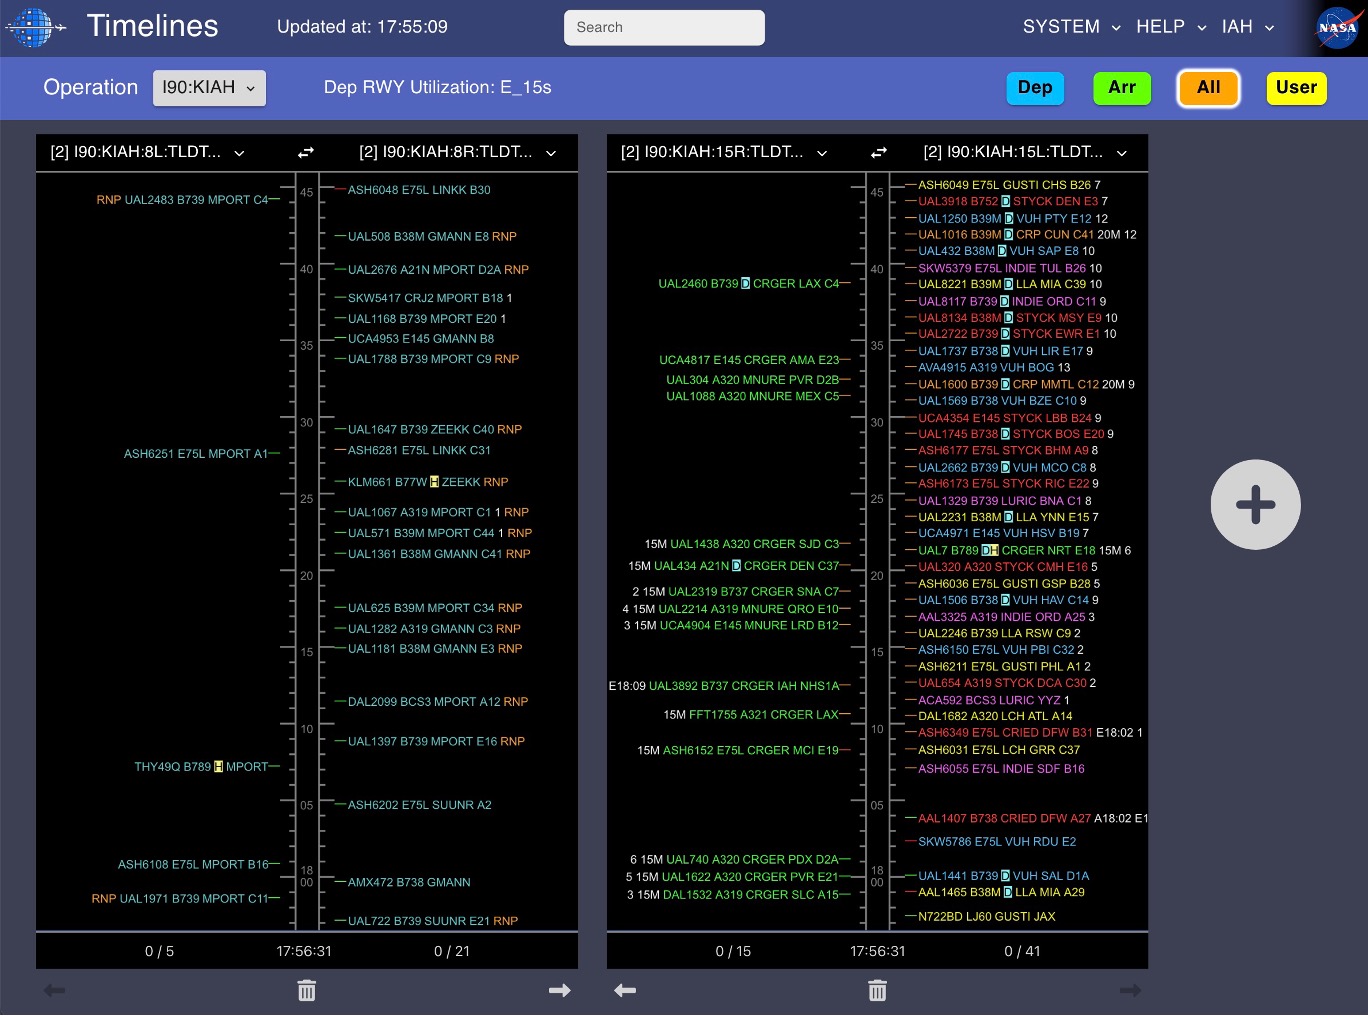This screenshot has height=1016, width=1368.
Task: Select flight UAL2676 A21N on 8R
Action: click(x=438, y=270)
